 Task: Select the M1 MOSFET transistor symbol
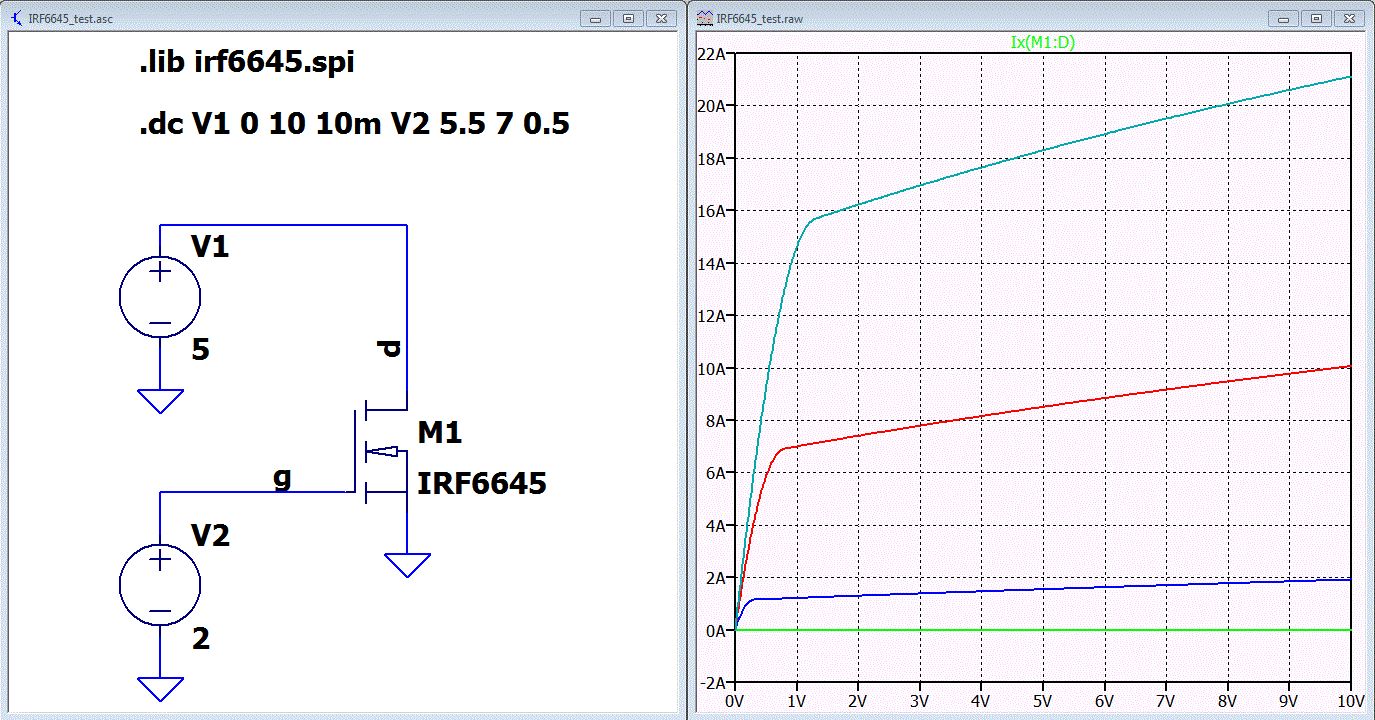click(381, 452)
